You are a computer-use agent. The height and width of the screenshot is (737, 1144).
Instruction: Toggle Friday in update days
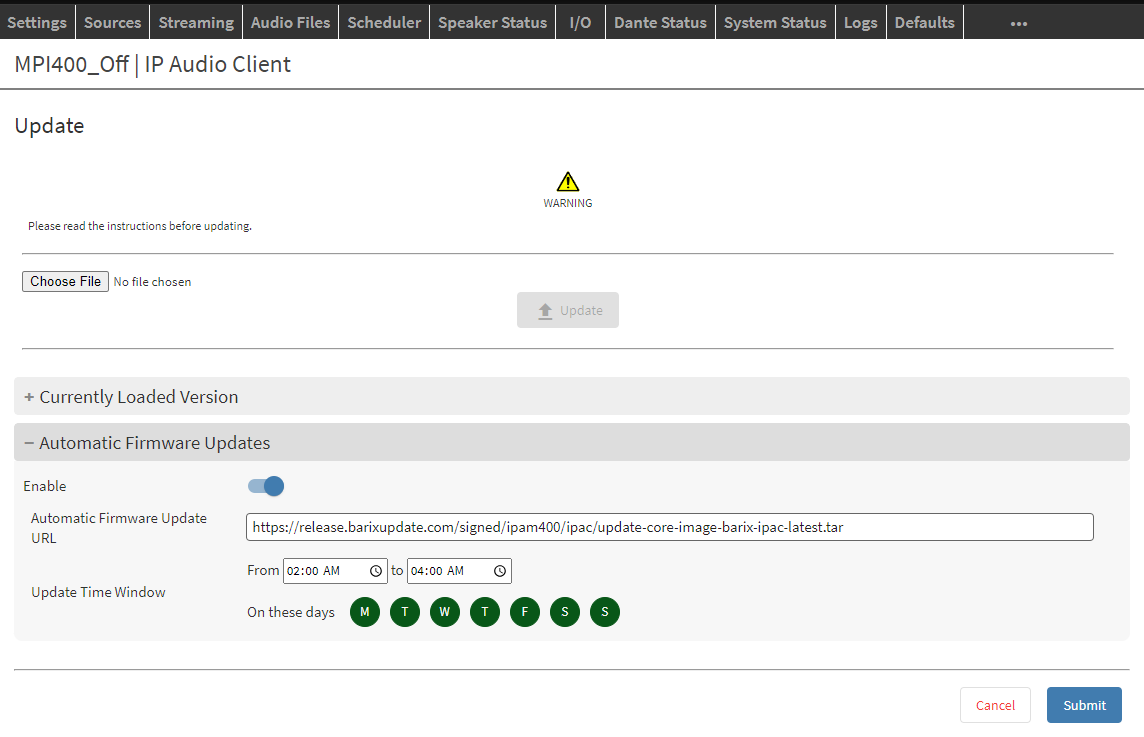coord(525,612)
